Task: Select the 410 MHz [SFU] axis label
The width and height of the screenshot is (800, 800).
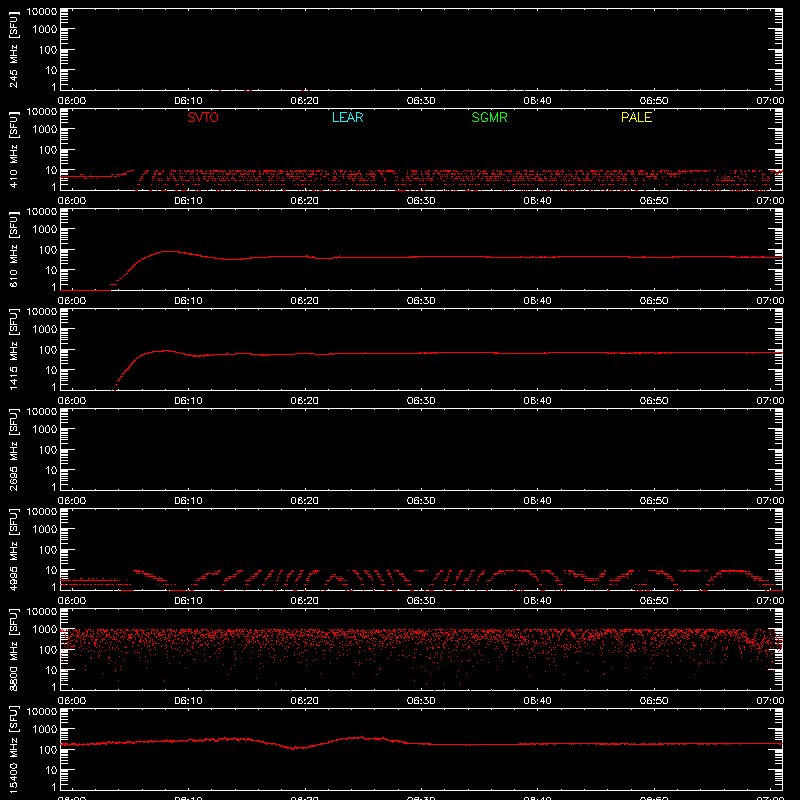Action: (14, 149)
